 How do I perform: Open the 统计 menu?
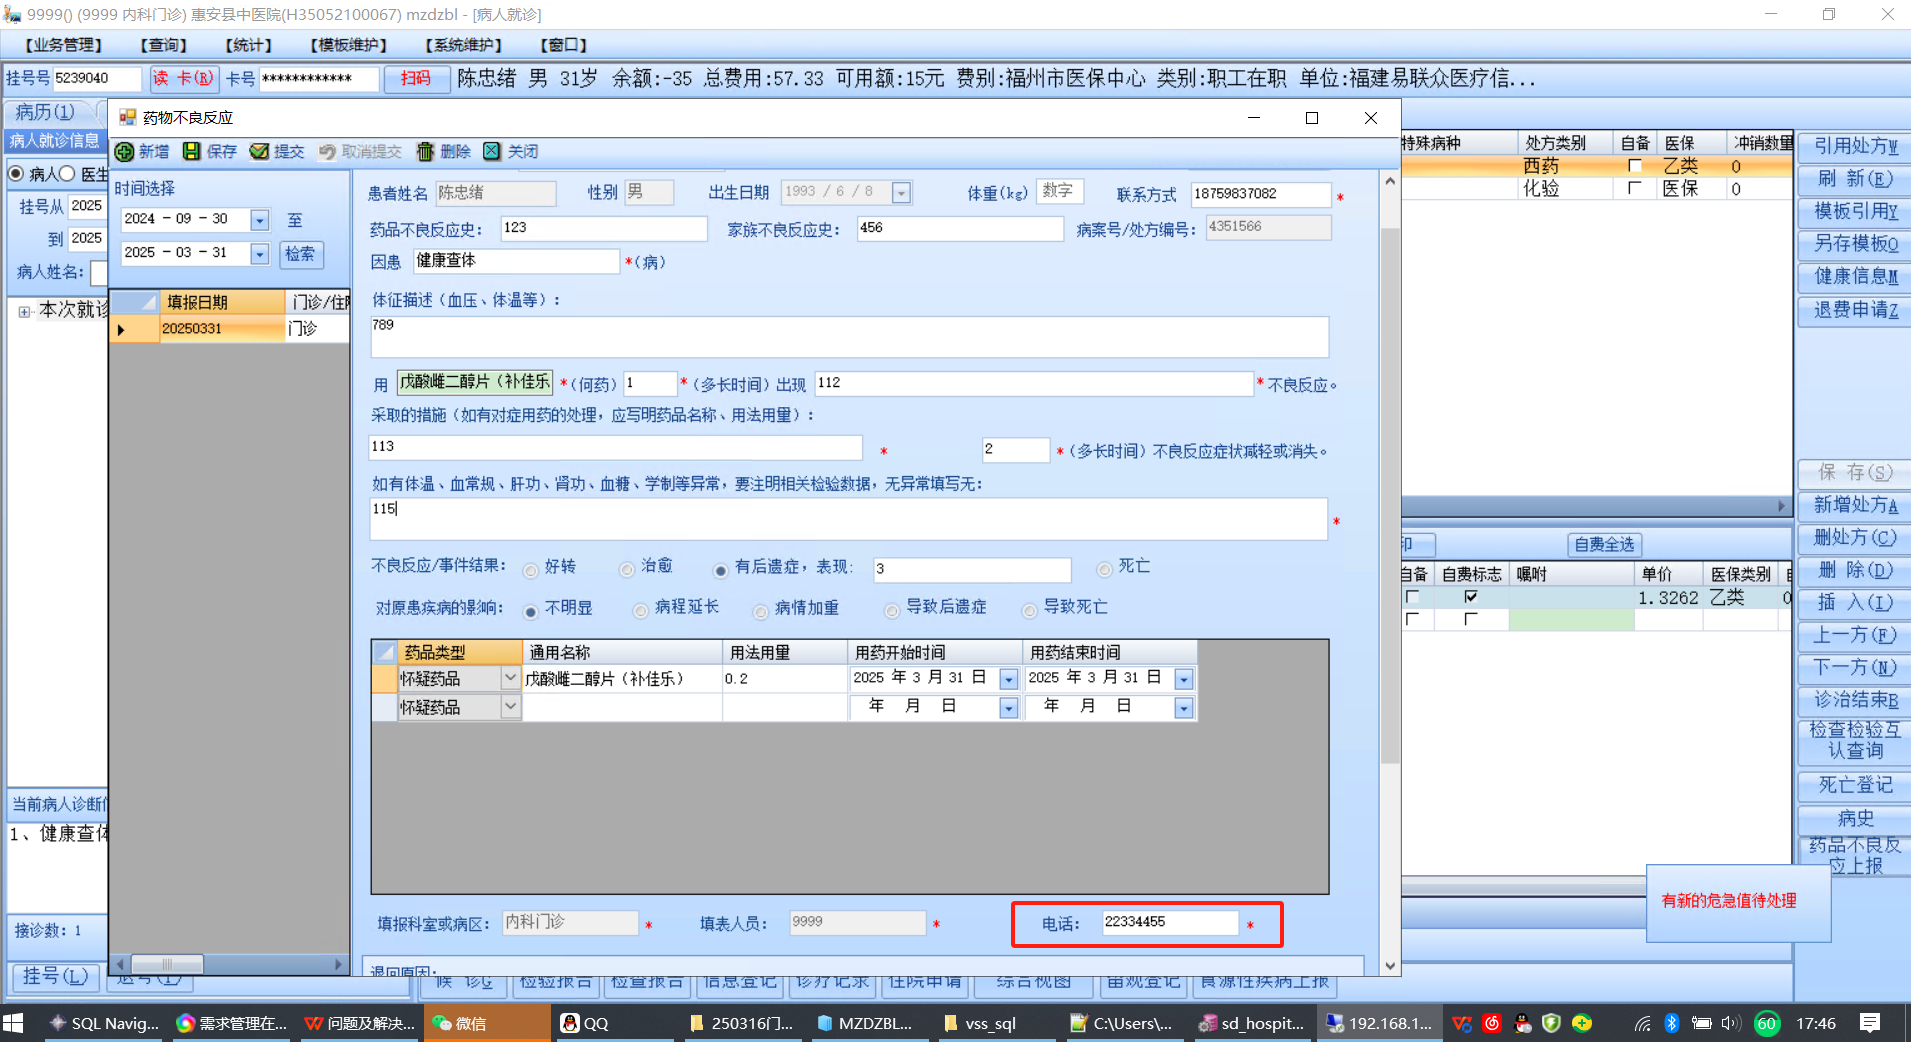[x=249, y=45]
